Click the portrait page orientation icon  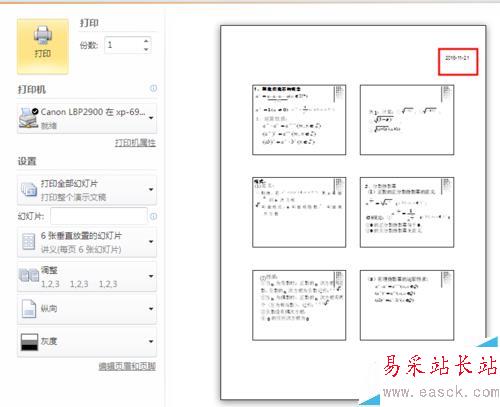tap(29, 309)
